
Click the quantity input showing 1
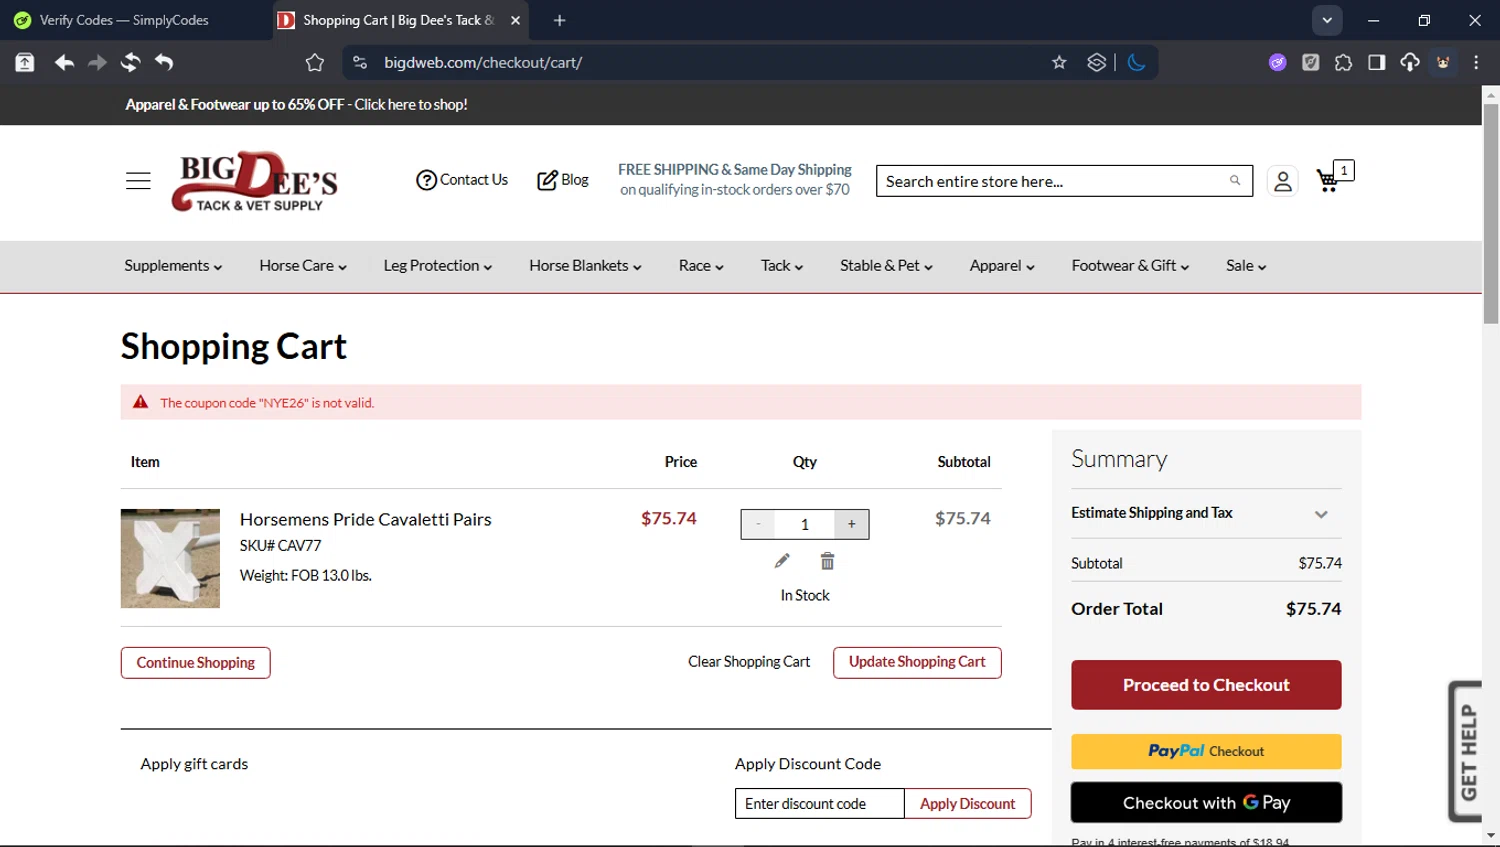[x=805, y=524]
